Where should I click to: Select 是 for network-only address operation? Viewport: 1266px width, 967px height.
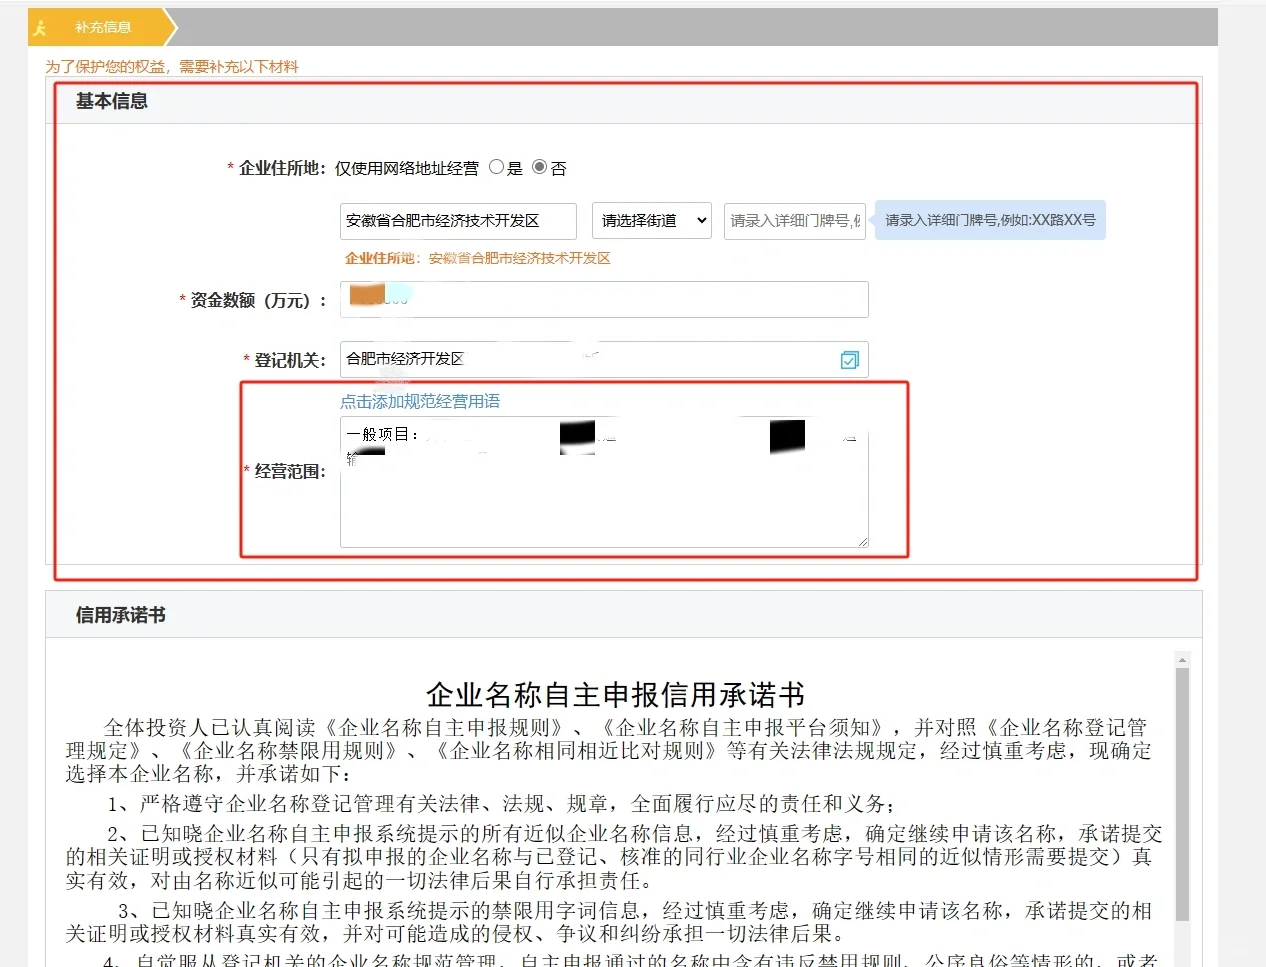click(x=497, y=167)
